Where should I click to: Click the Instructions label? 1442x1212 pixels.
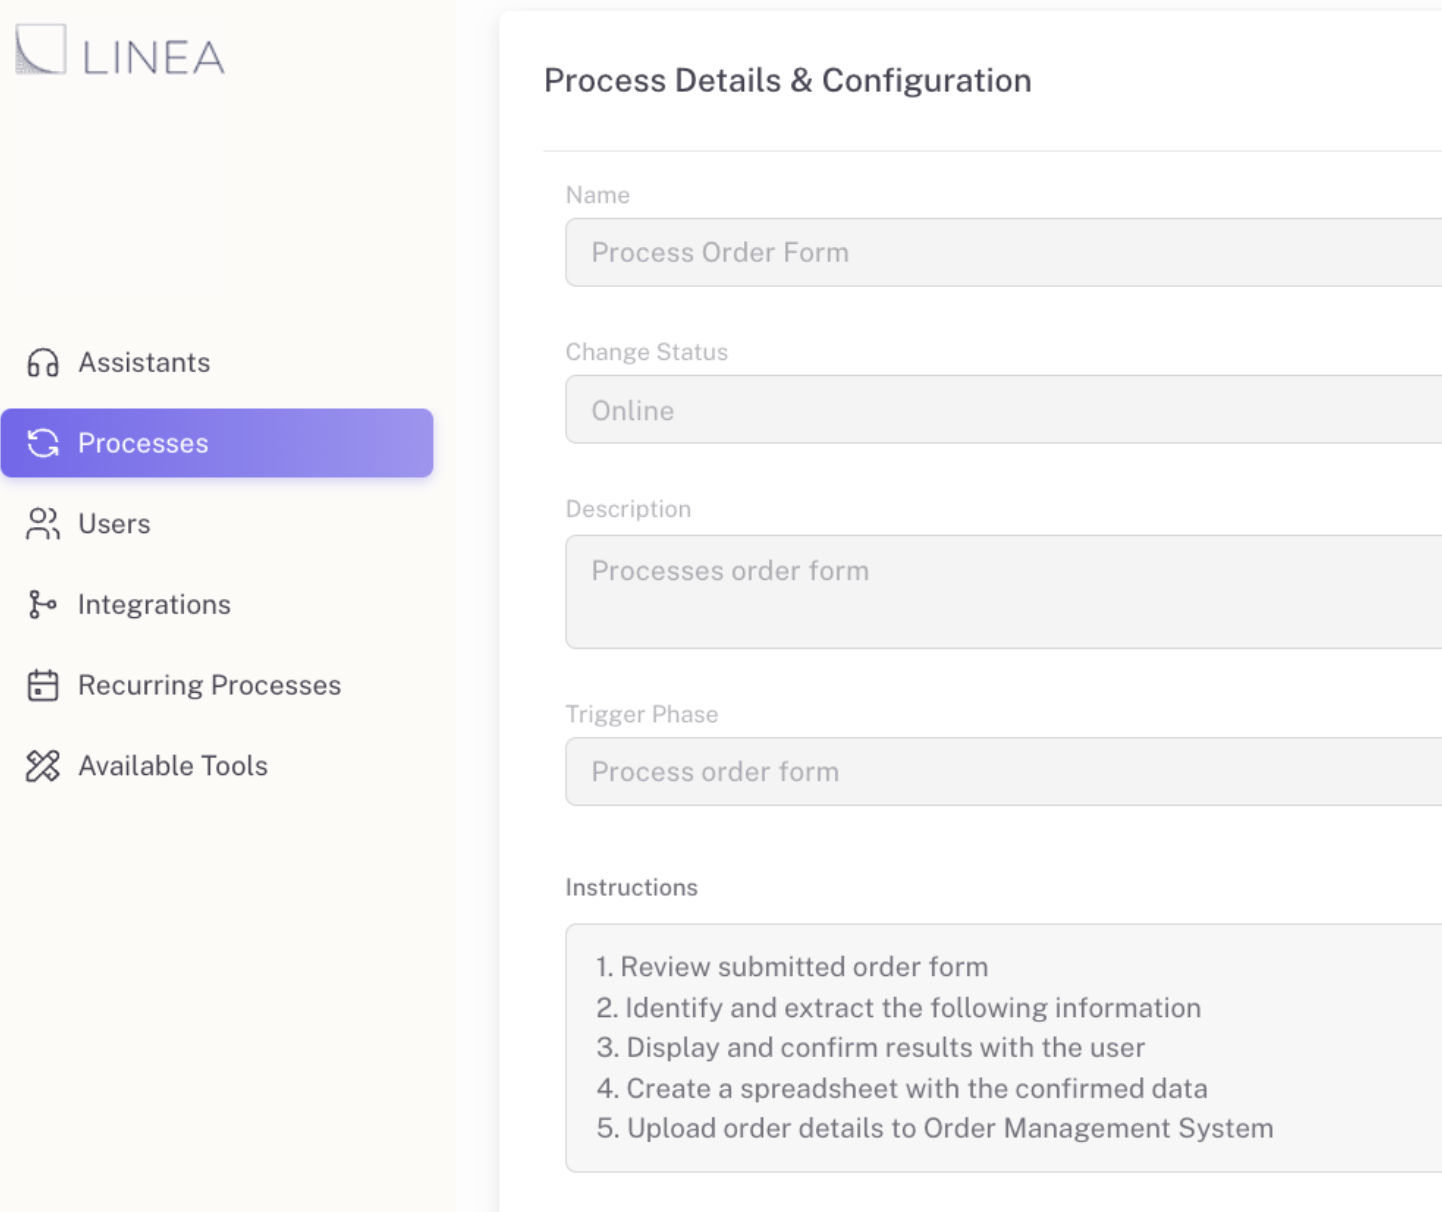[x=632, y=887]
